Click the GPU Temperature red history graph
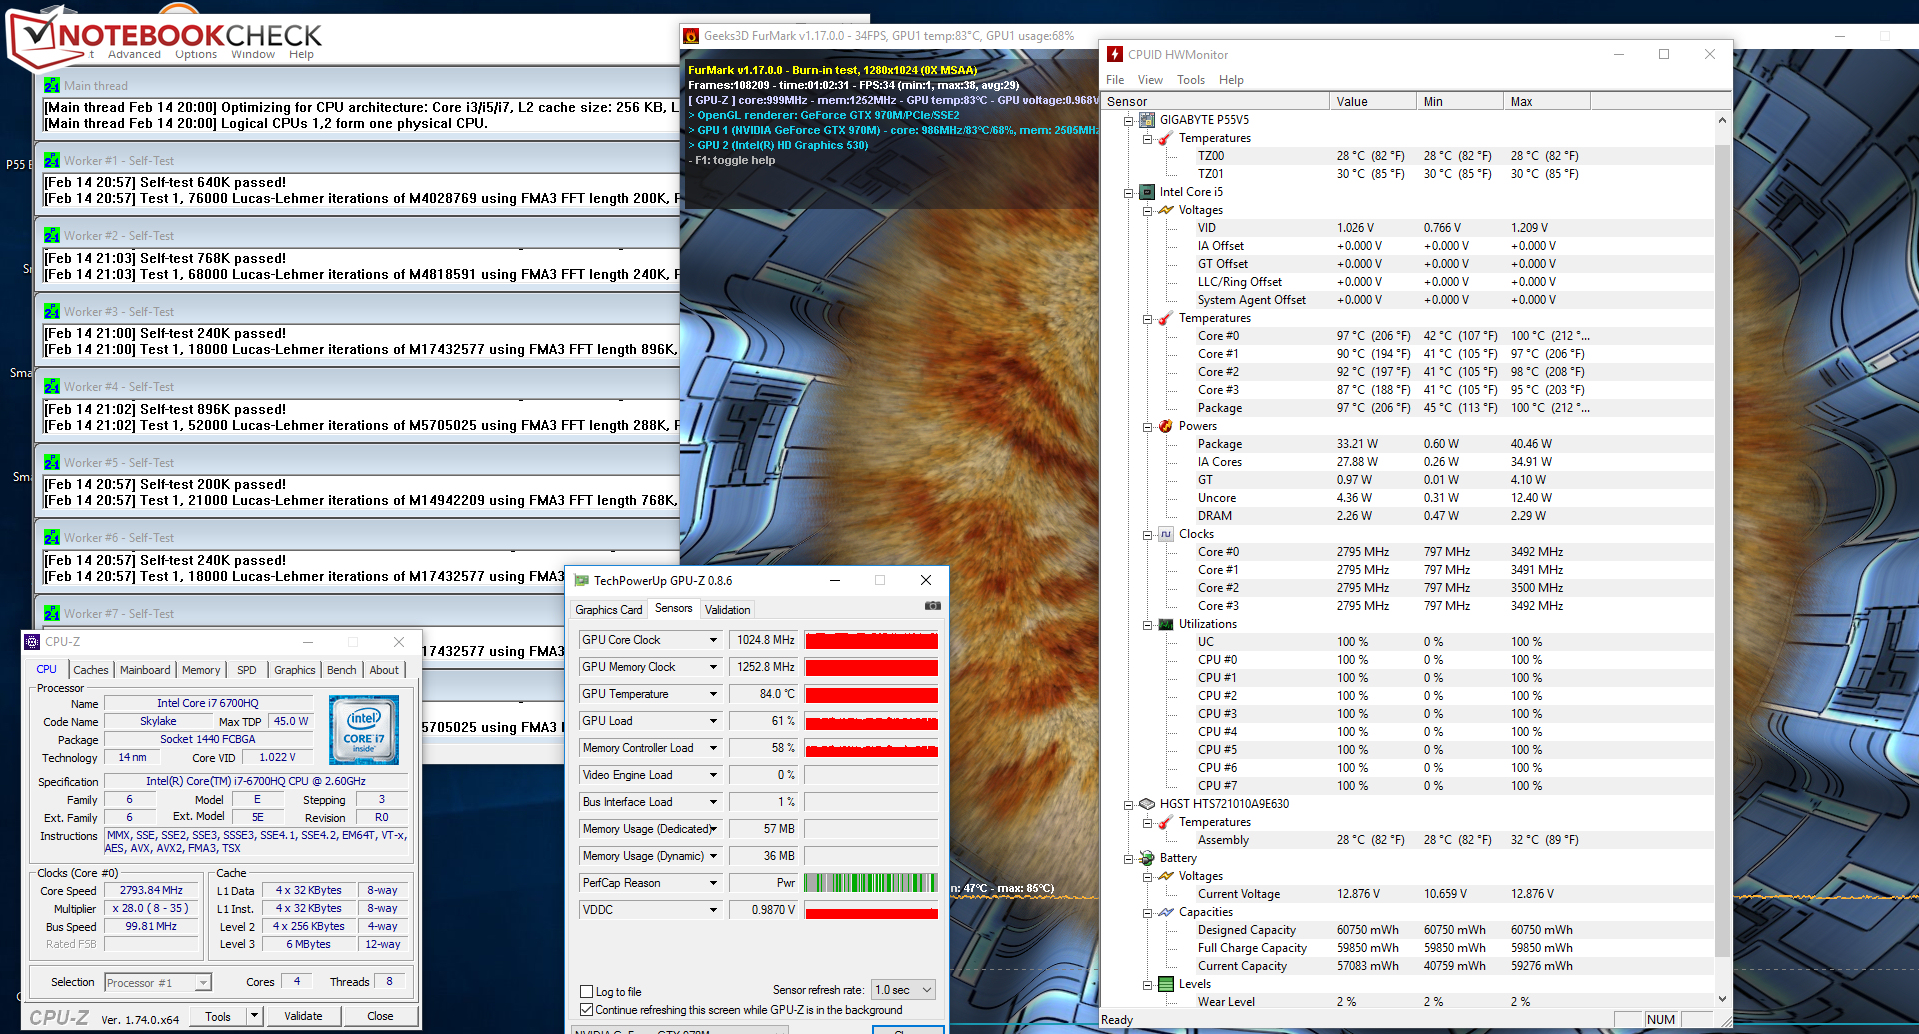The width and height of the screenshot is (1919, 1034). [871, 694]
